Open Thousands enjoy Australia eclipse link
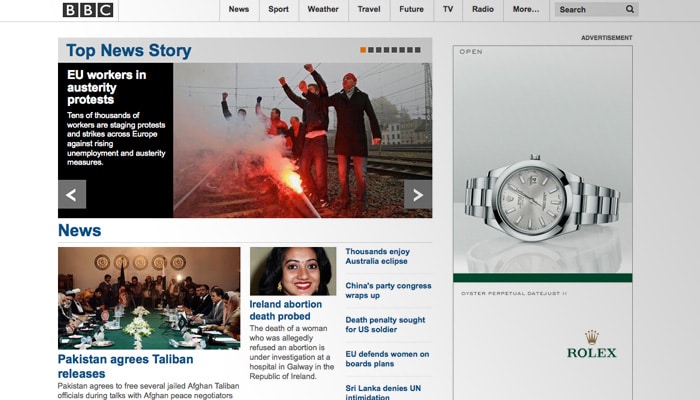Viewport: 700px width, 400px height. point(378,258)
